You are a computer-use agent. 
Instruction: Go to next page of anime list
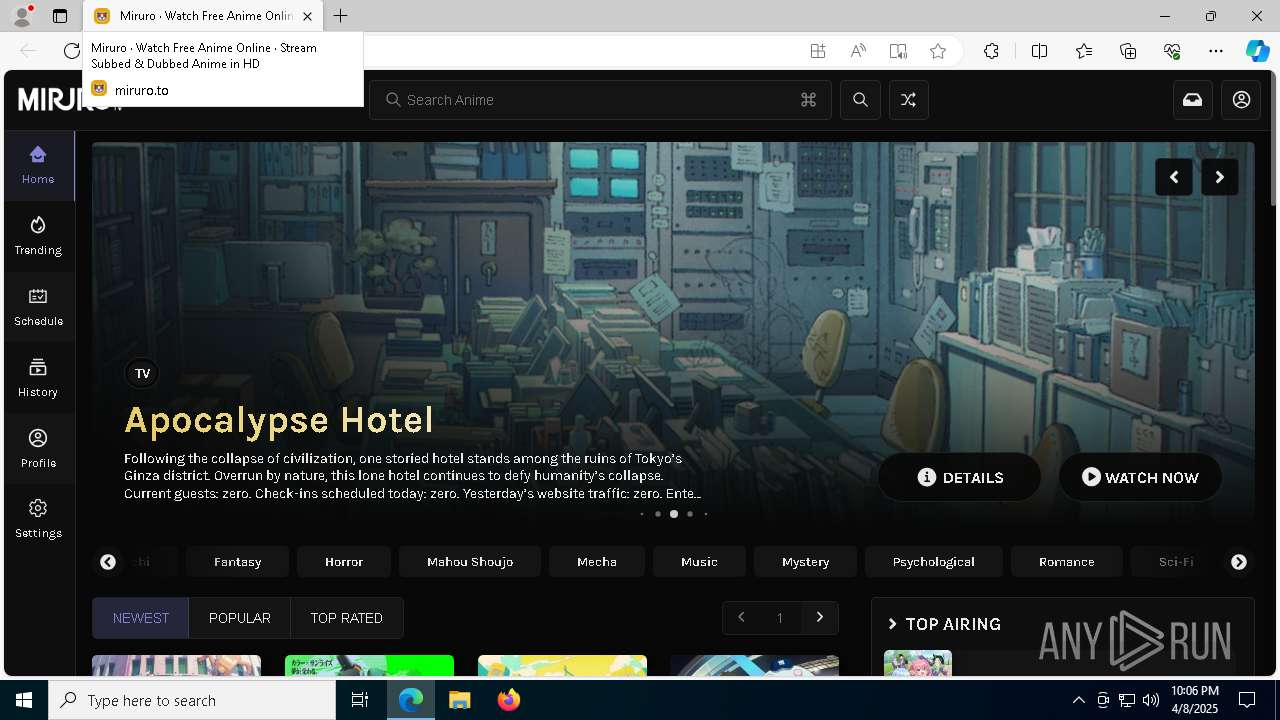[x=820, y=618]
